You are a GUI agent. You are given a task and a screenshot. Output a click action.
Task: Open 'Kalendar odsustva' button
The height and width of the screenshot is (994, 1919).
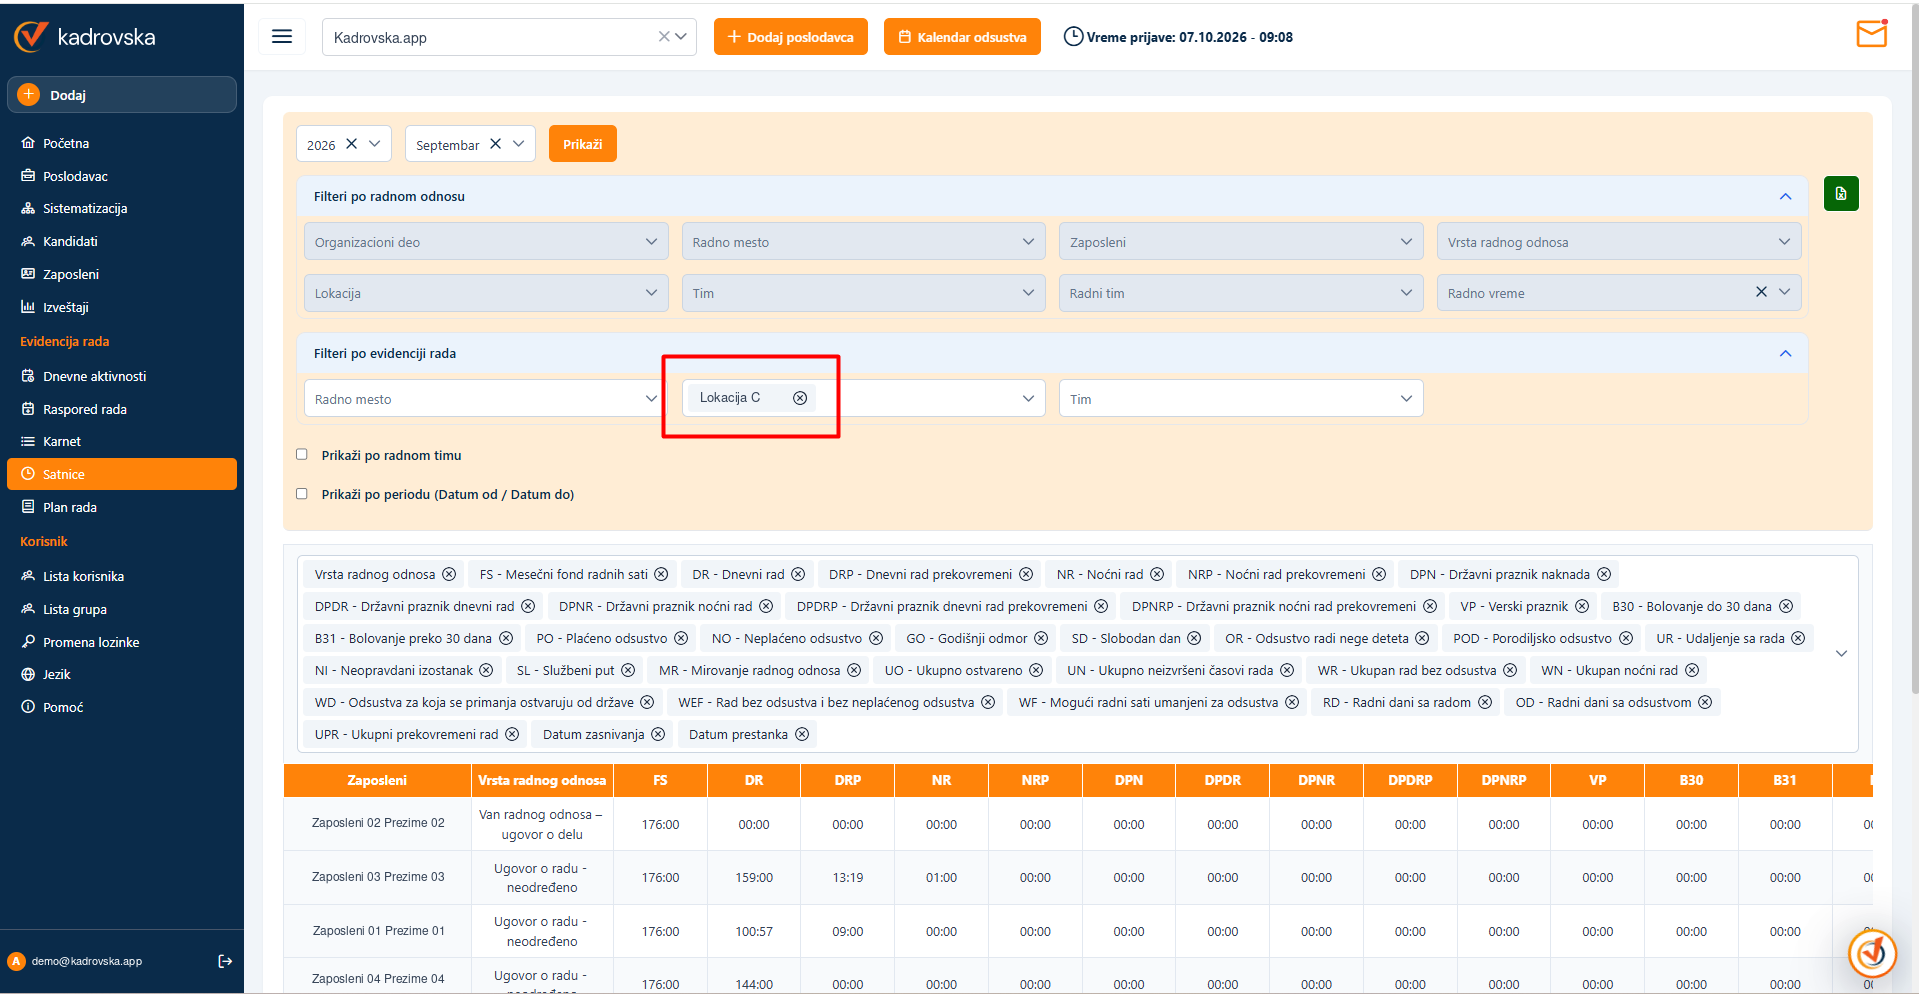click(962, 37)
